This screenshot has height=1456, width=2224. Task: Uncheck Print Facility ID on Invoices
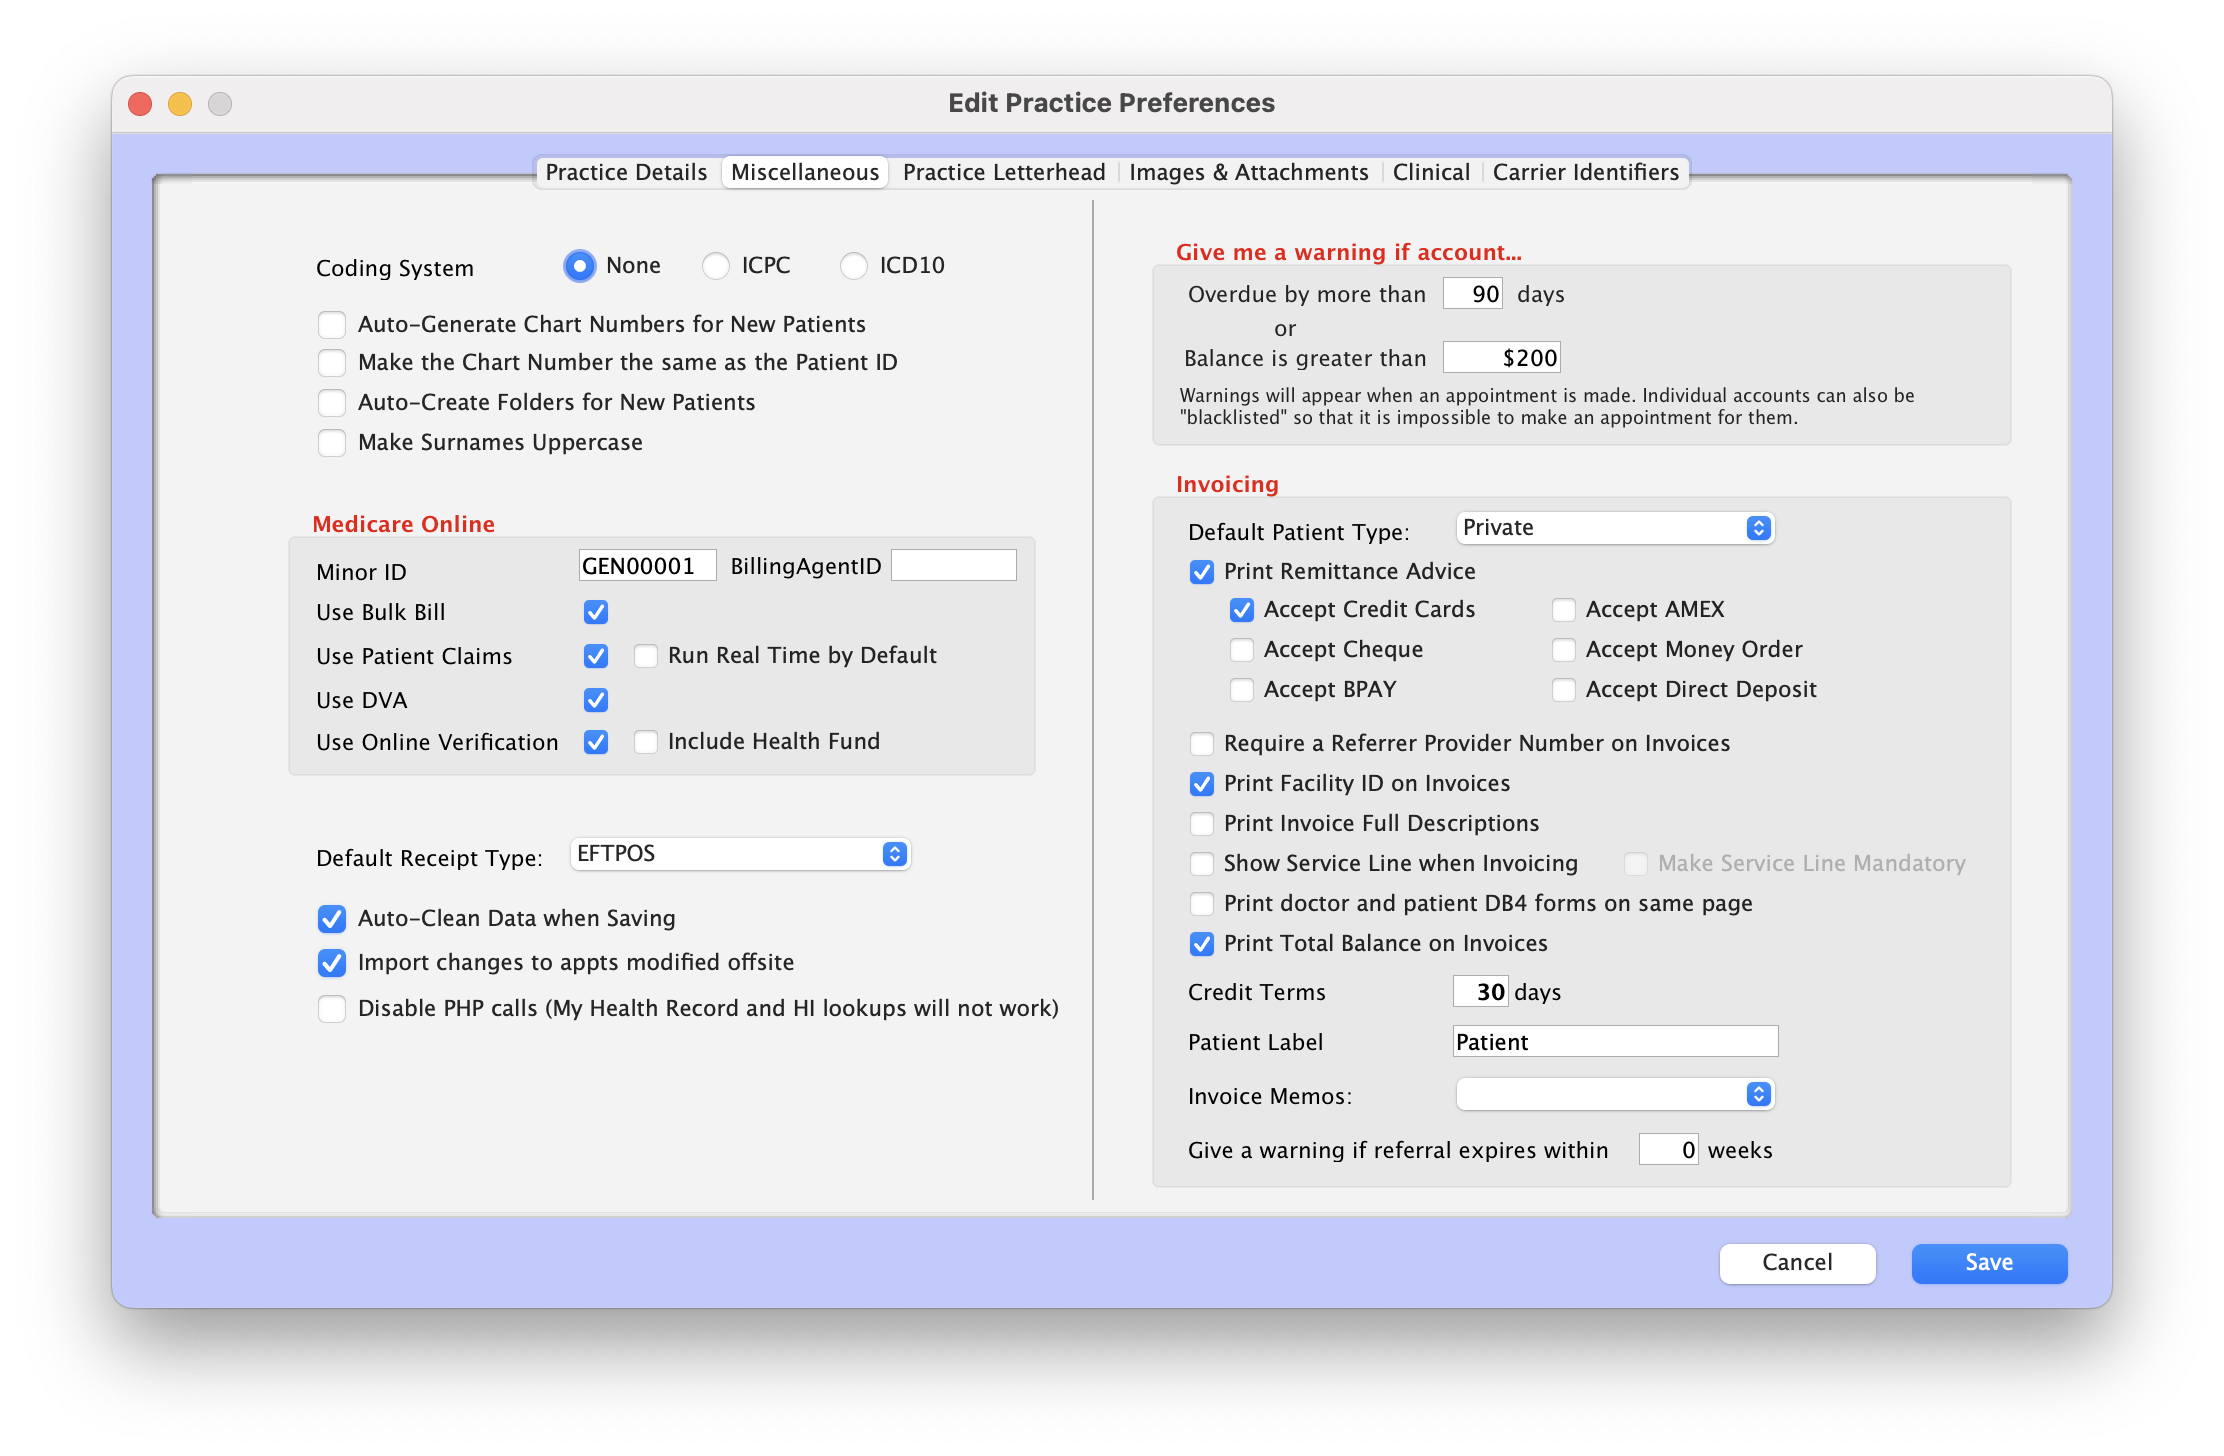click(1202, 784)
